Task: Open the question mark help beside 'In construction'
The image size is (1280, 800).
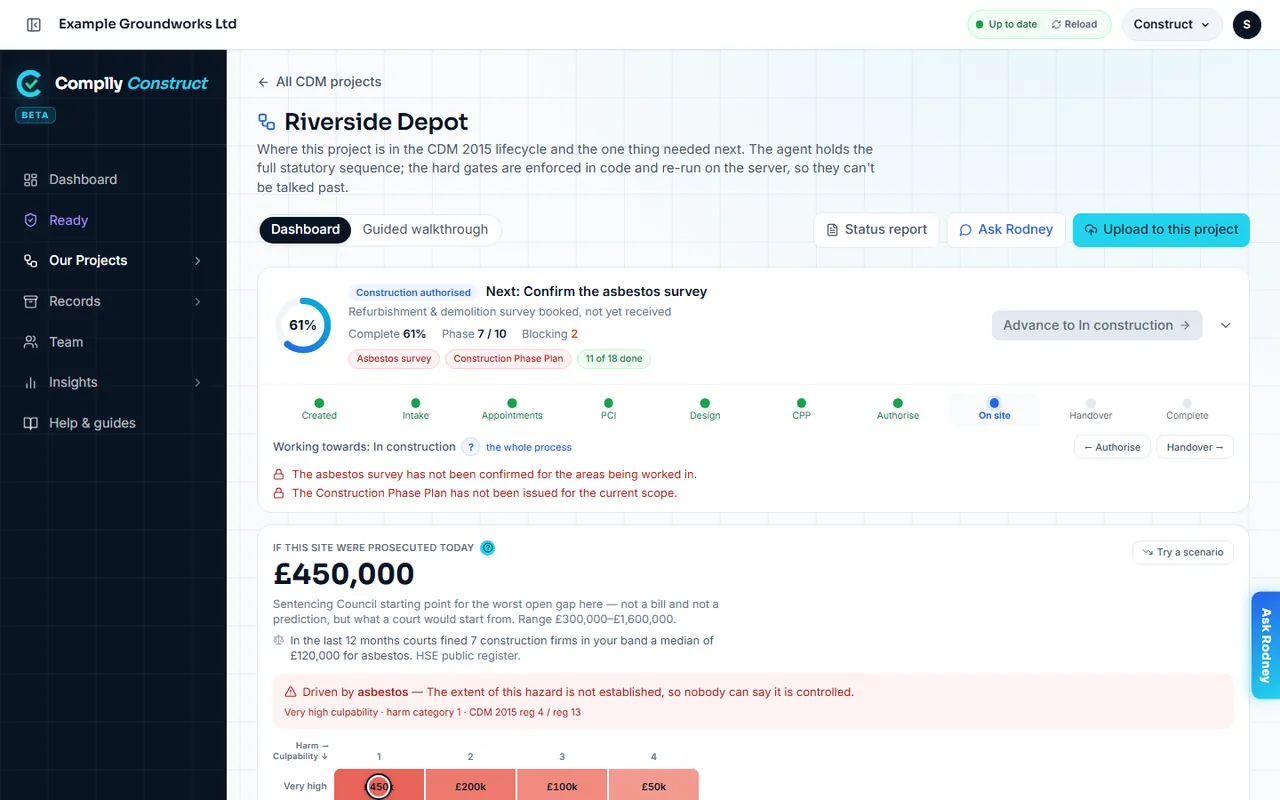Action: pos(472,447)
